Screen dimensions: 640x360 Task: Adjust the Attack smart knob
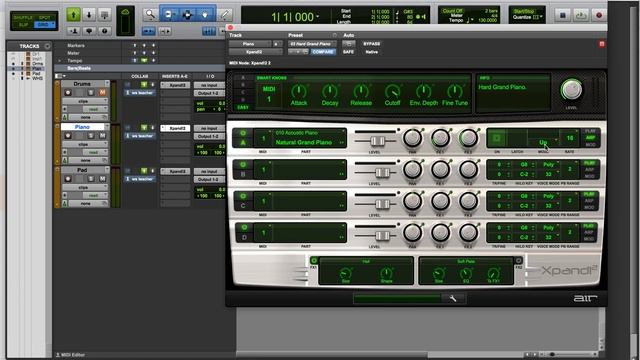tap(299, 91)
